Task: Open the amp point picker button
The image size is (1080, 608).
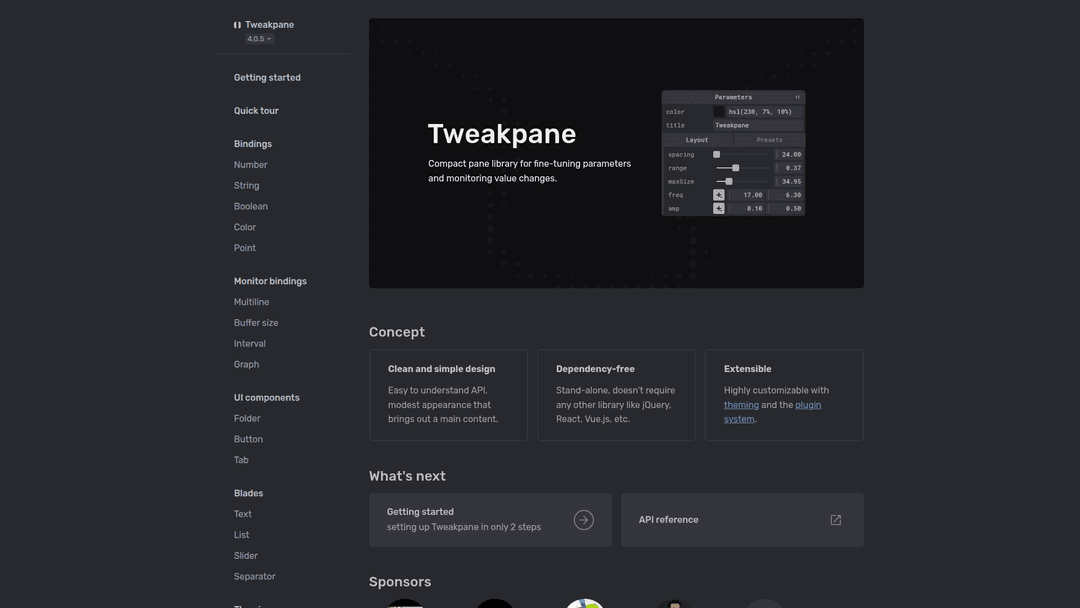Action: 718,209
